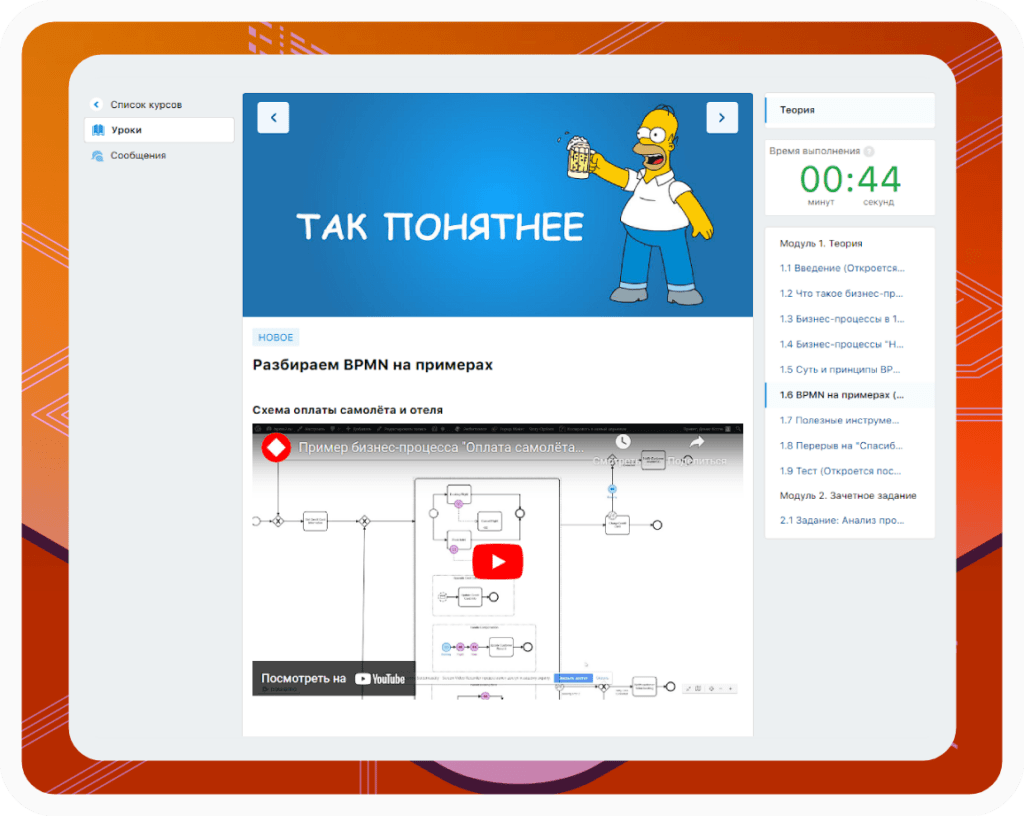Open lesson 1.8 Перерыв на "Спасиб...

click(x=841, y=446)
